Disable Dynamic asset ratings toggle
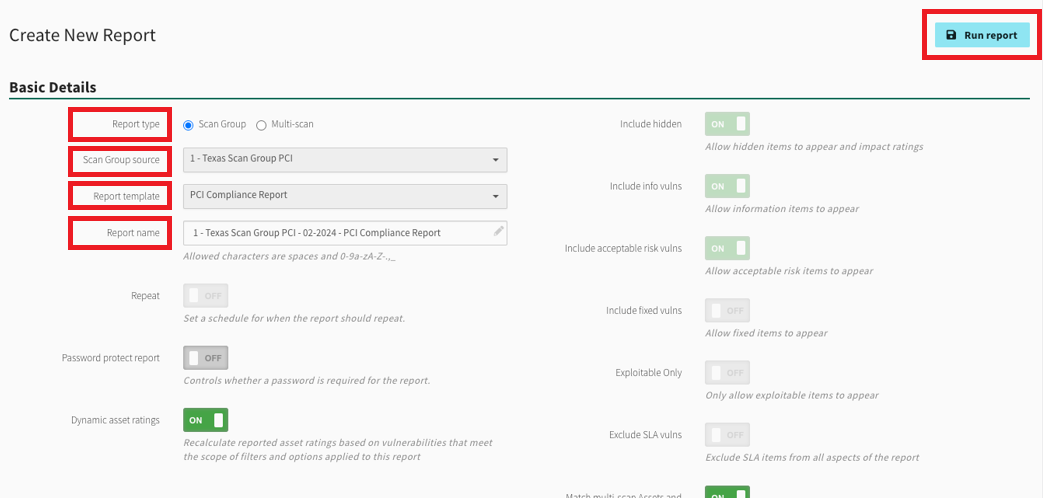1043x498 pixels. pos(205,420)
